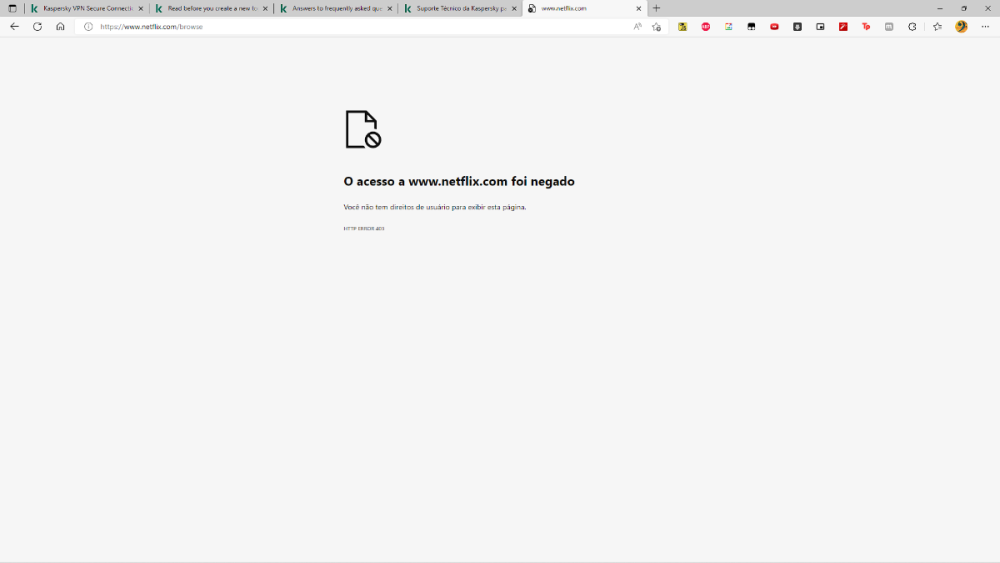Add this page to favorites
Viewport: 1000px width, 563px height.
656,27
